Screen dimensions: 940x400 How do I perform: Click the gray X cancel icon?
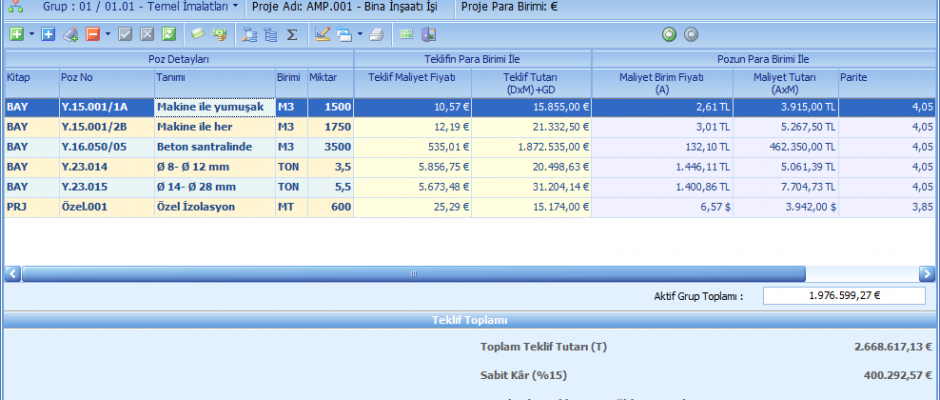click(x=147, y=34)
